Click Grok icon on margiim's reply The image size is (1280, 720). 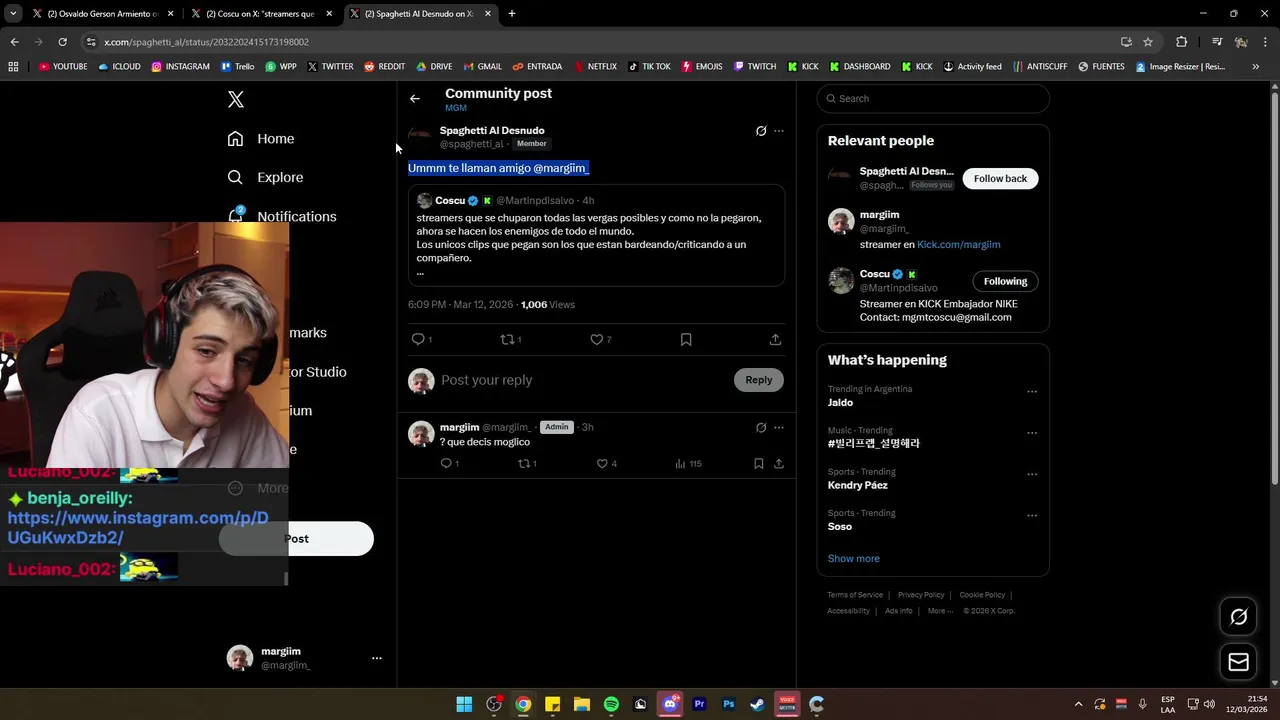coord(761,428)
